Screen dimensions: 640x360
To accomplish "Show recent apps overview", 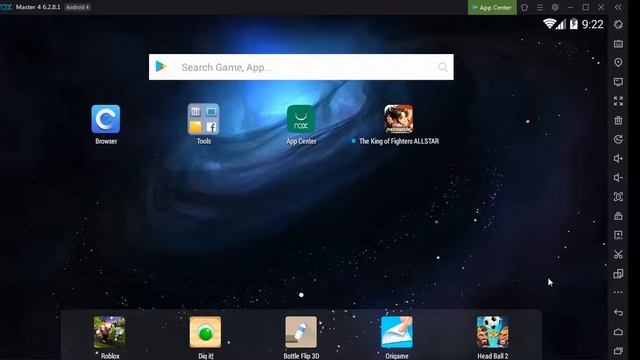I will (618, 351).
